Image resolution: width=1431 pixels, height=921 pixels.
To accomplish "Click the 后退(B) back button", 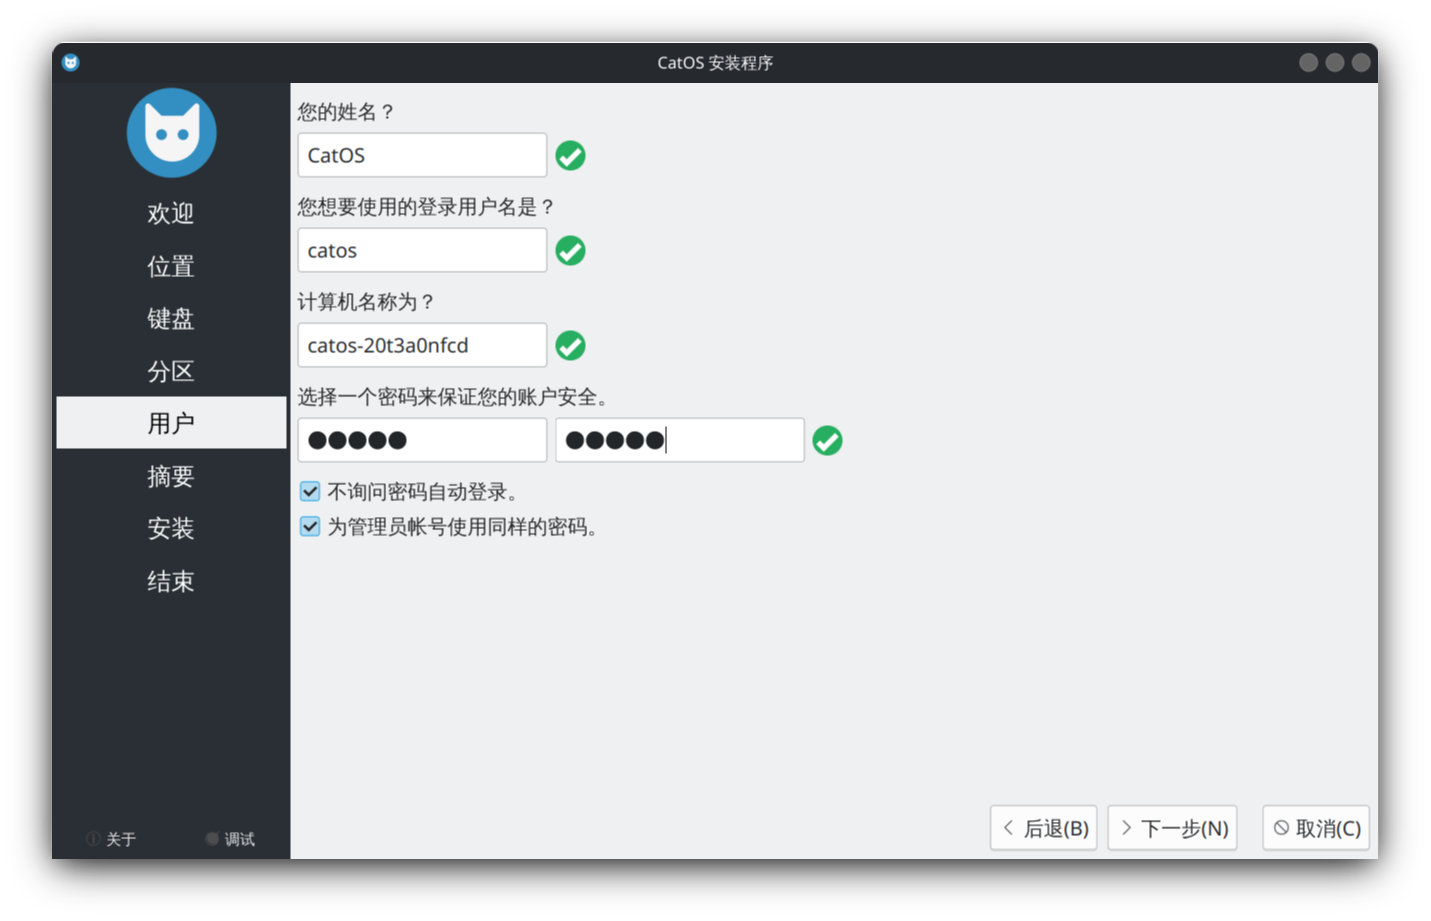I will tap(1043, 828).
